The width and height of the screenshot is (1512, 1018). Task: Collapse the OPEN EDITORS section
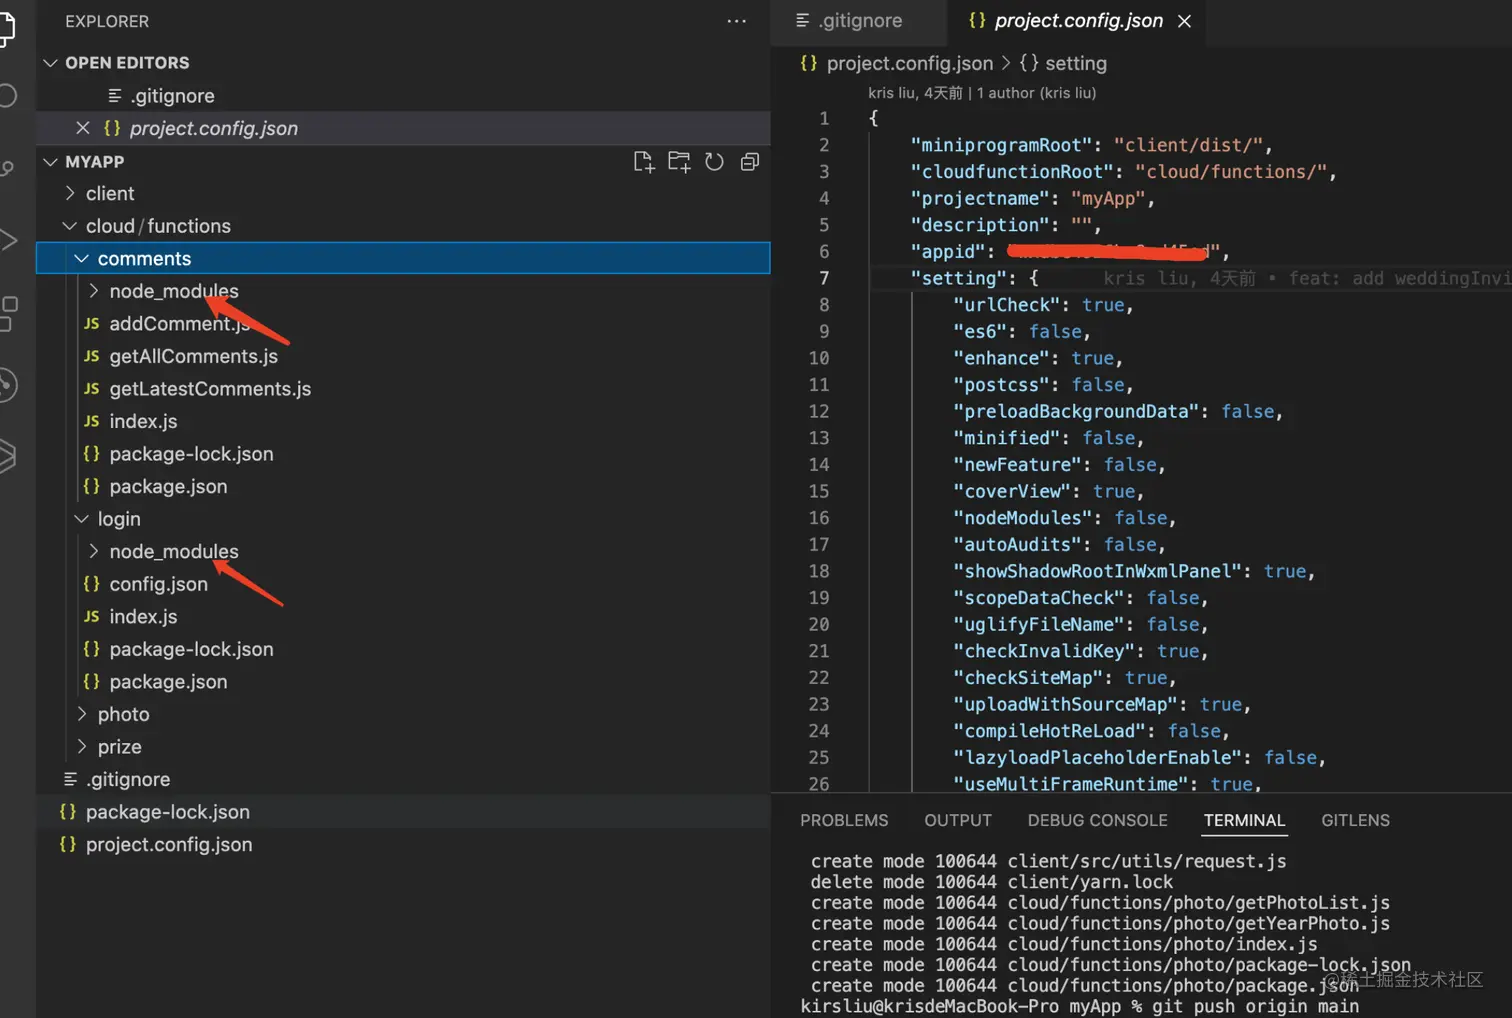[51, 63]
